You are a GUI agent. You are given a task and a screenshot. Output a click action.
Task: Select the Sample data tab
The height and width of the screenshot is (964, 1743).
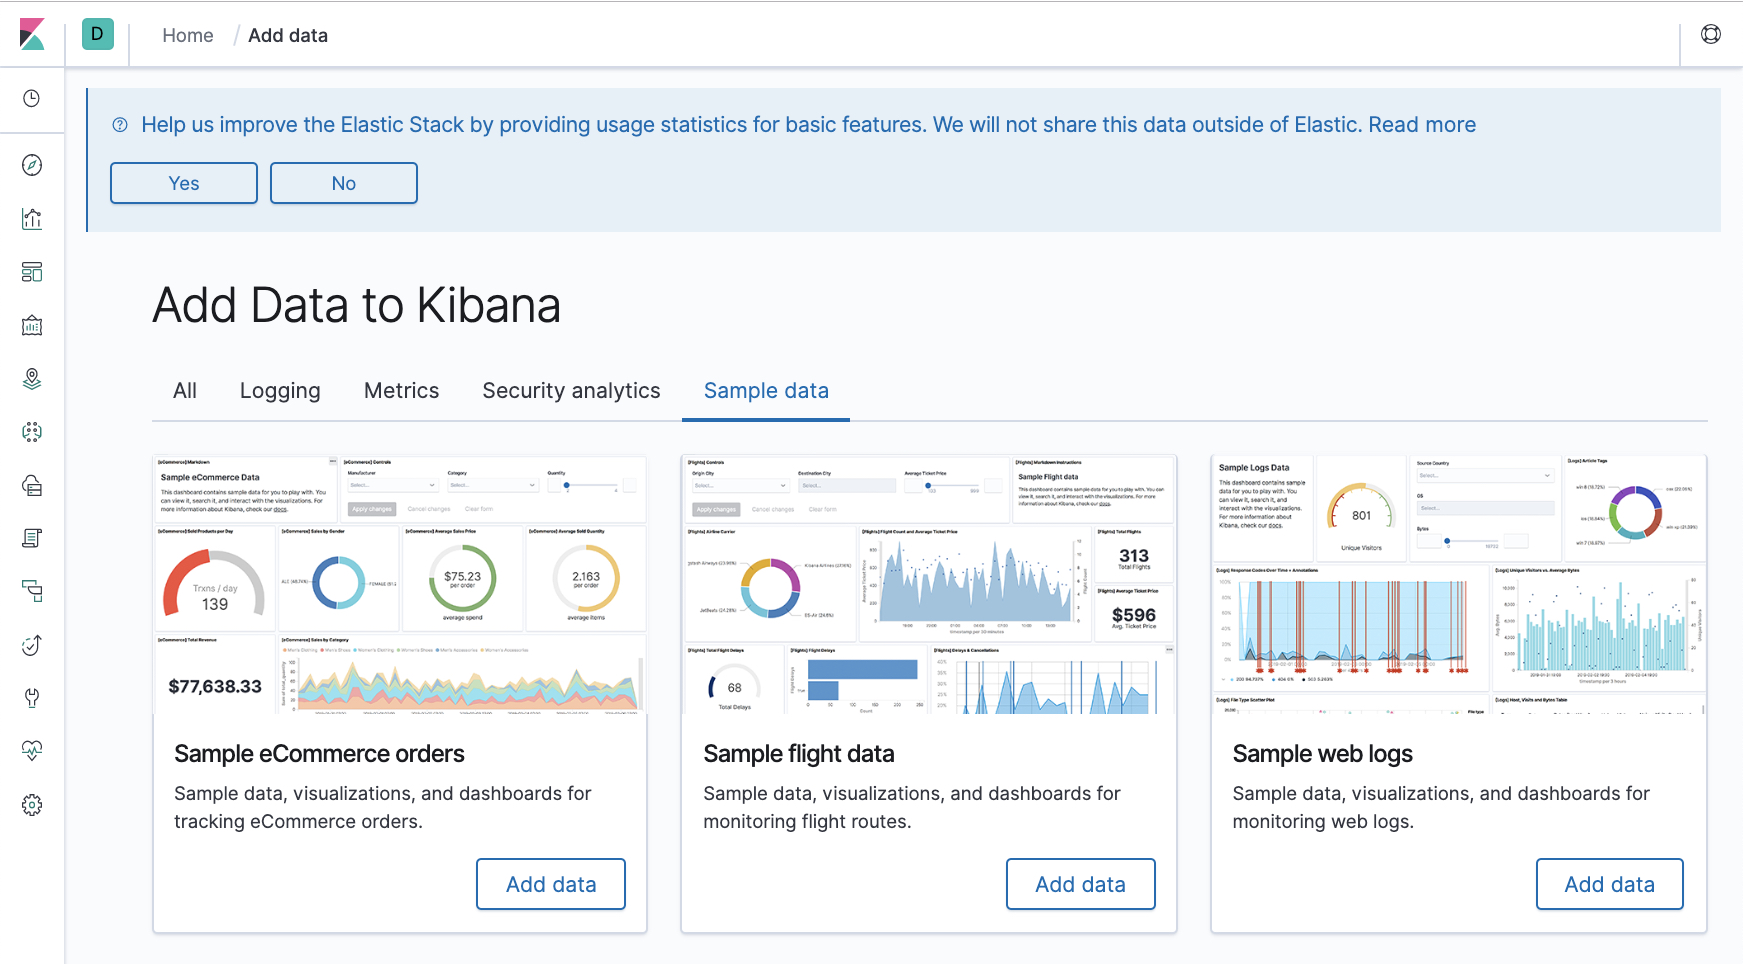(766, 391)
